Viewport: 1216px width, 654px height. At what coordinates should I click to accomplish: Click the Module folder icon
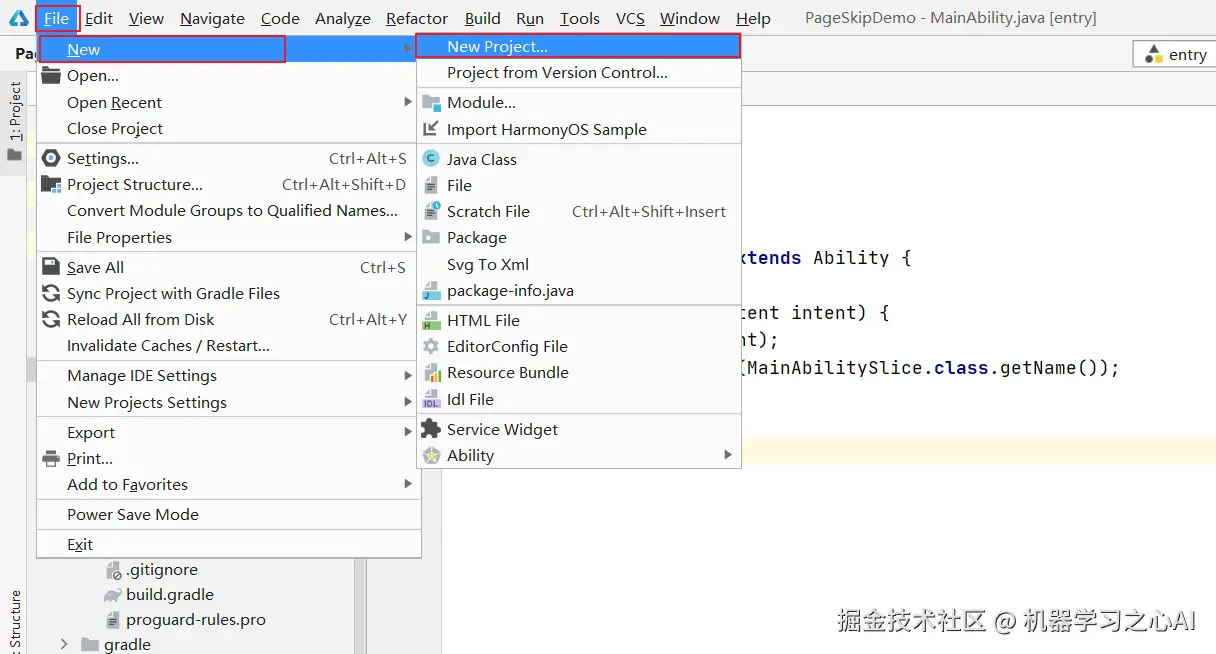pyautogui.click(x=431, y=102)
